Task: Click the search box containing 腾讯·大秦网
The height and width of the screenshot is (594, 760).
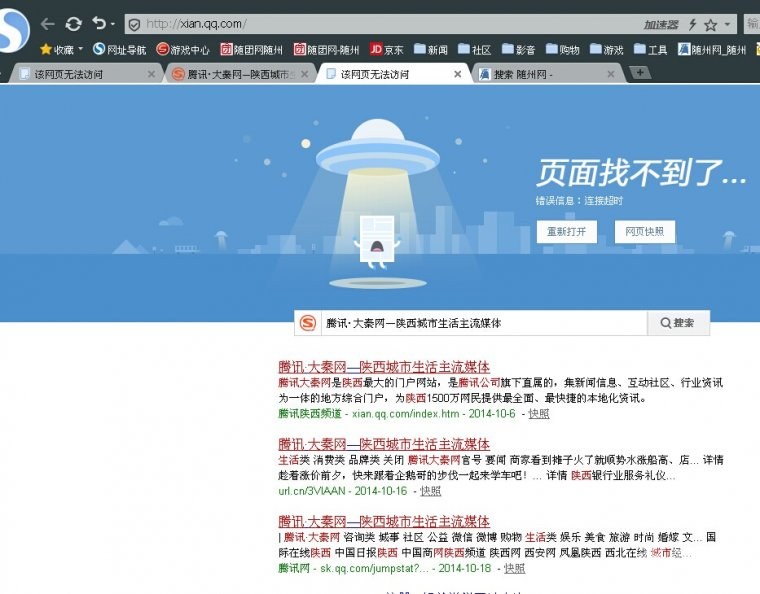Action: pos(484,323)
